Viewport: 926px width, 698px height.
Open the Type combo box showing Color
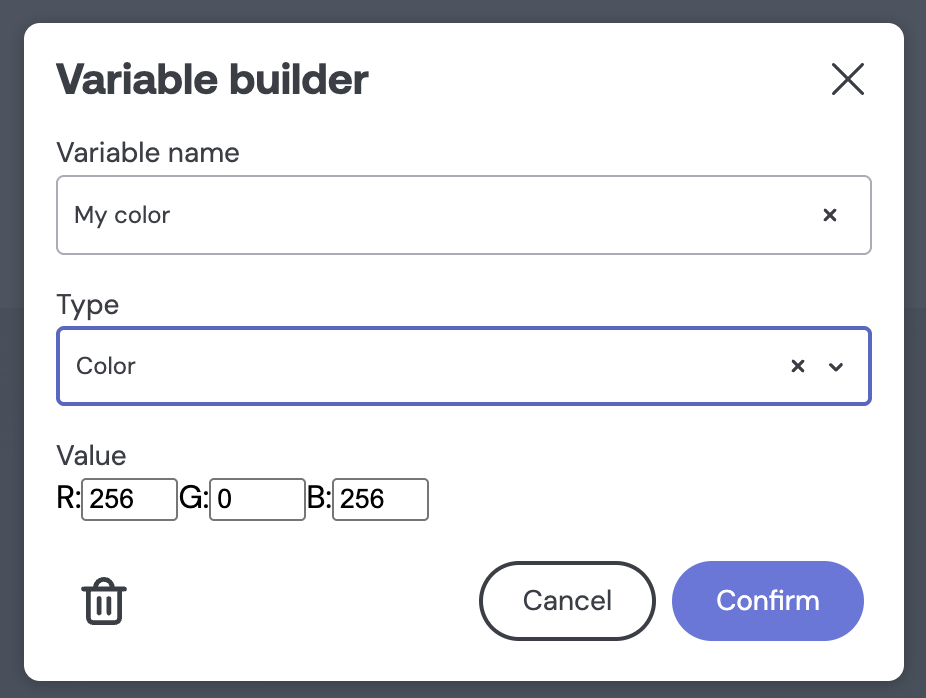click(x=464, y=366)
